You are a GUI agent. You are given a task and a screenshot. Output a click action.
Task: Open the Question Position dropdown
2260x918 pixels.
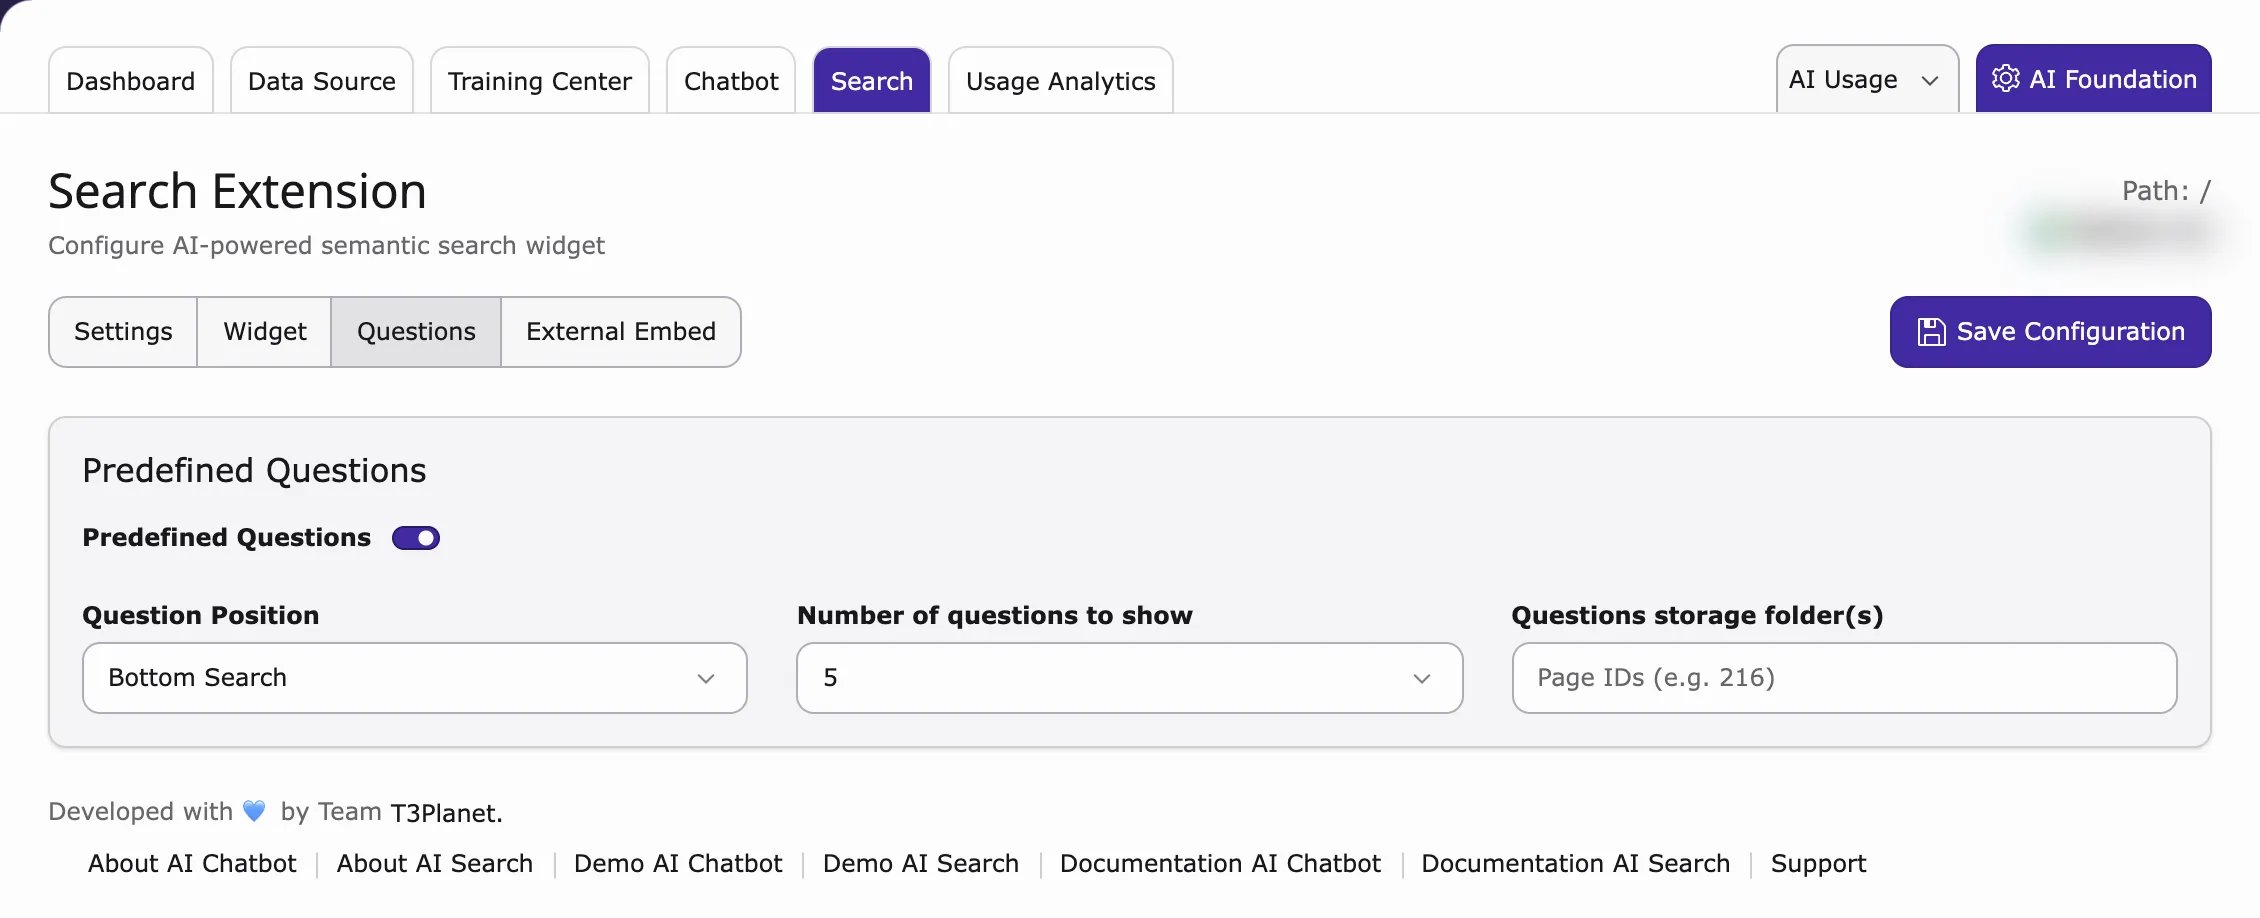[415, 678]
